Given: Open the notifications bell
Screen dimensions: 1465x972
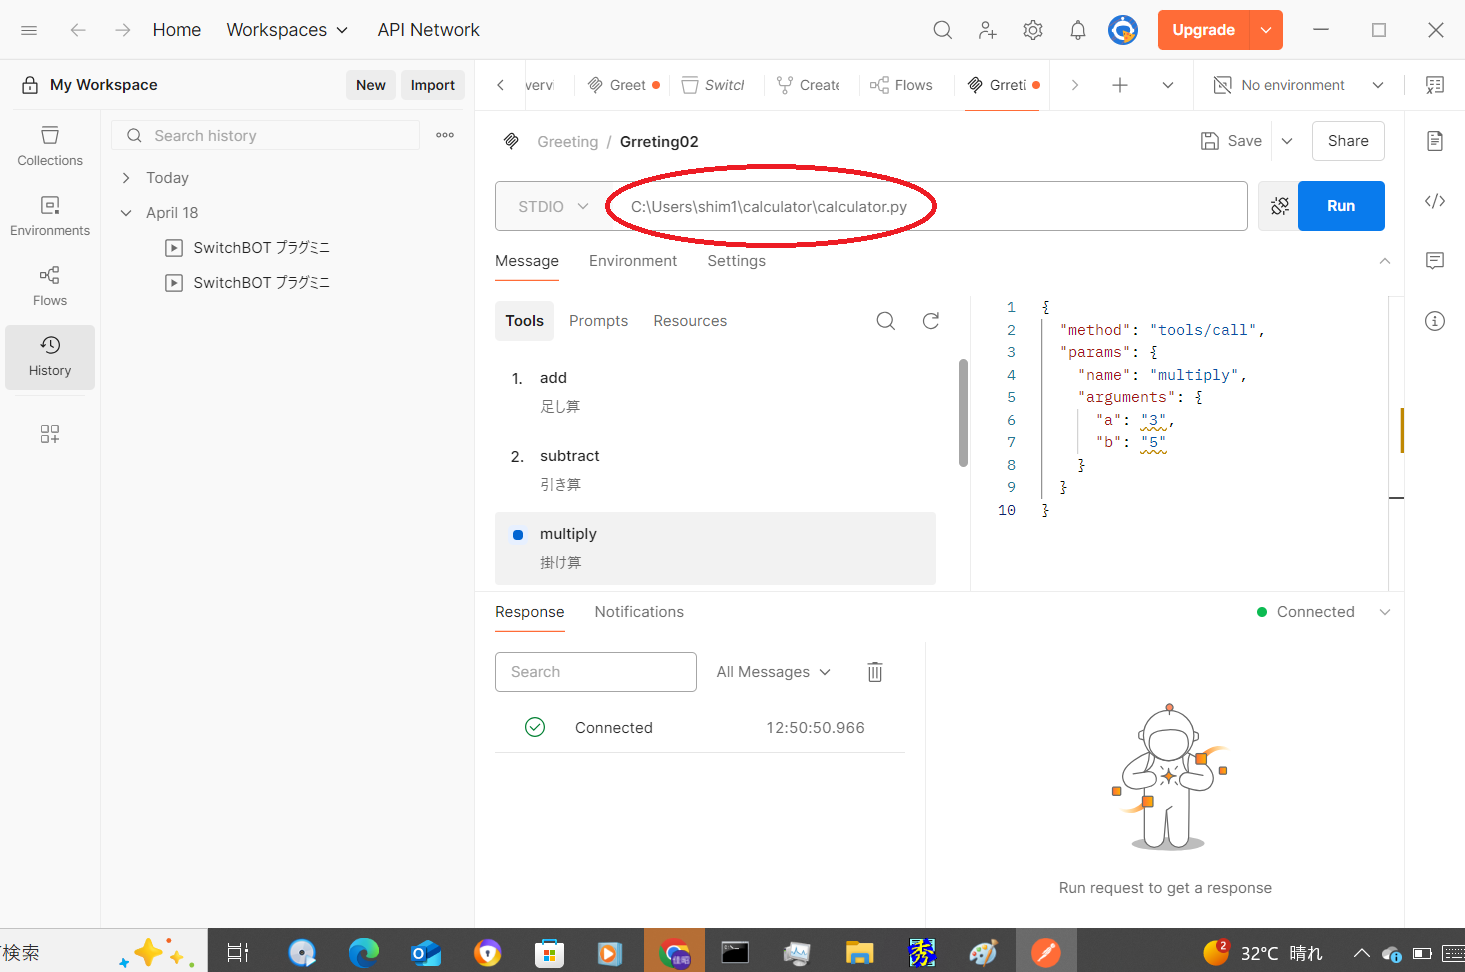Looking at the screenshot, I should 1077,30.
